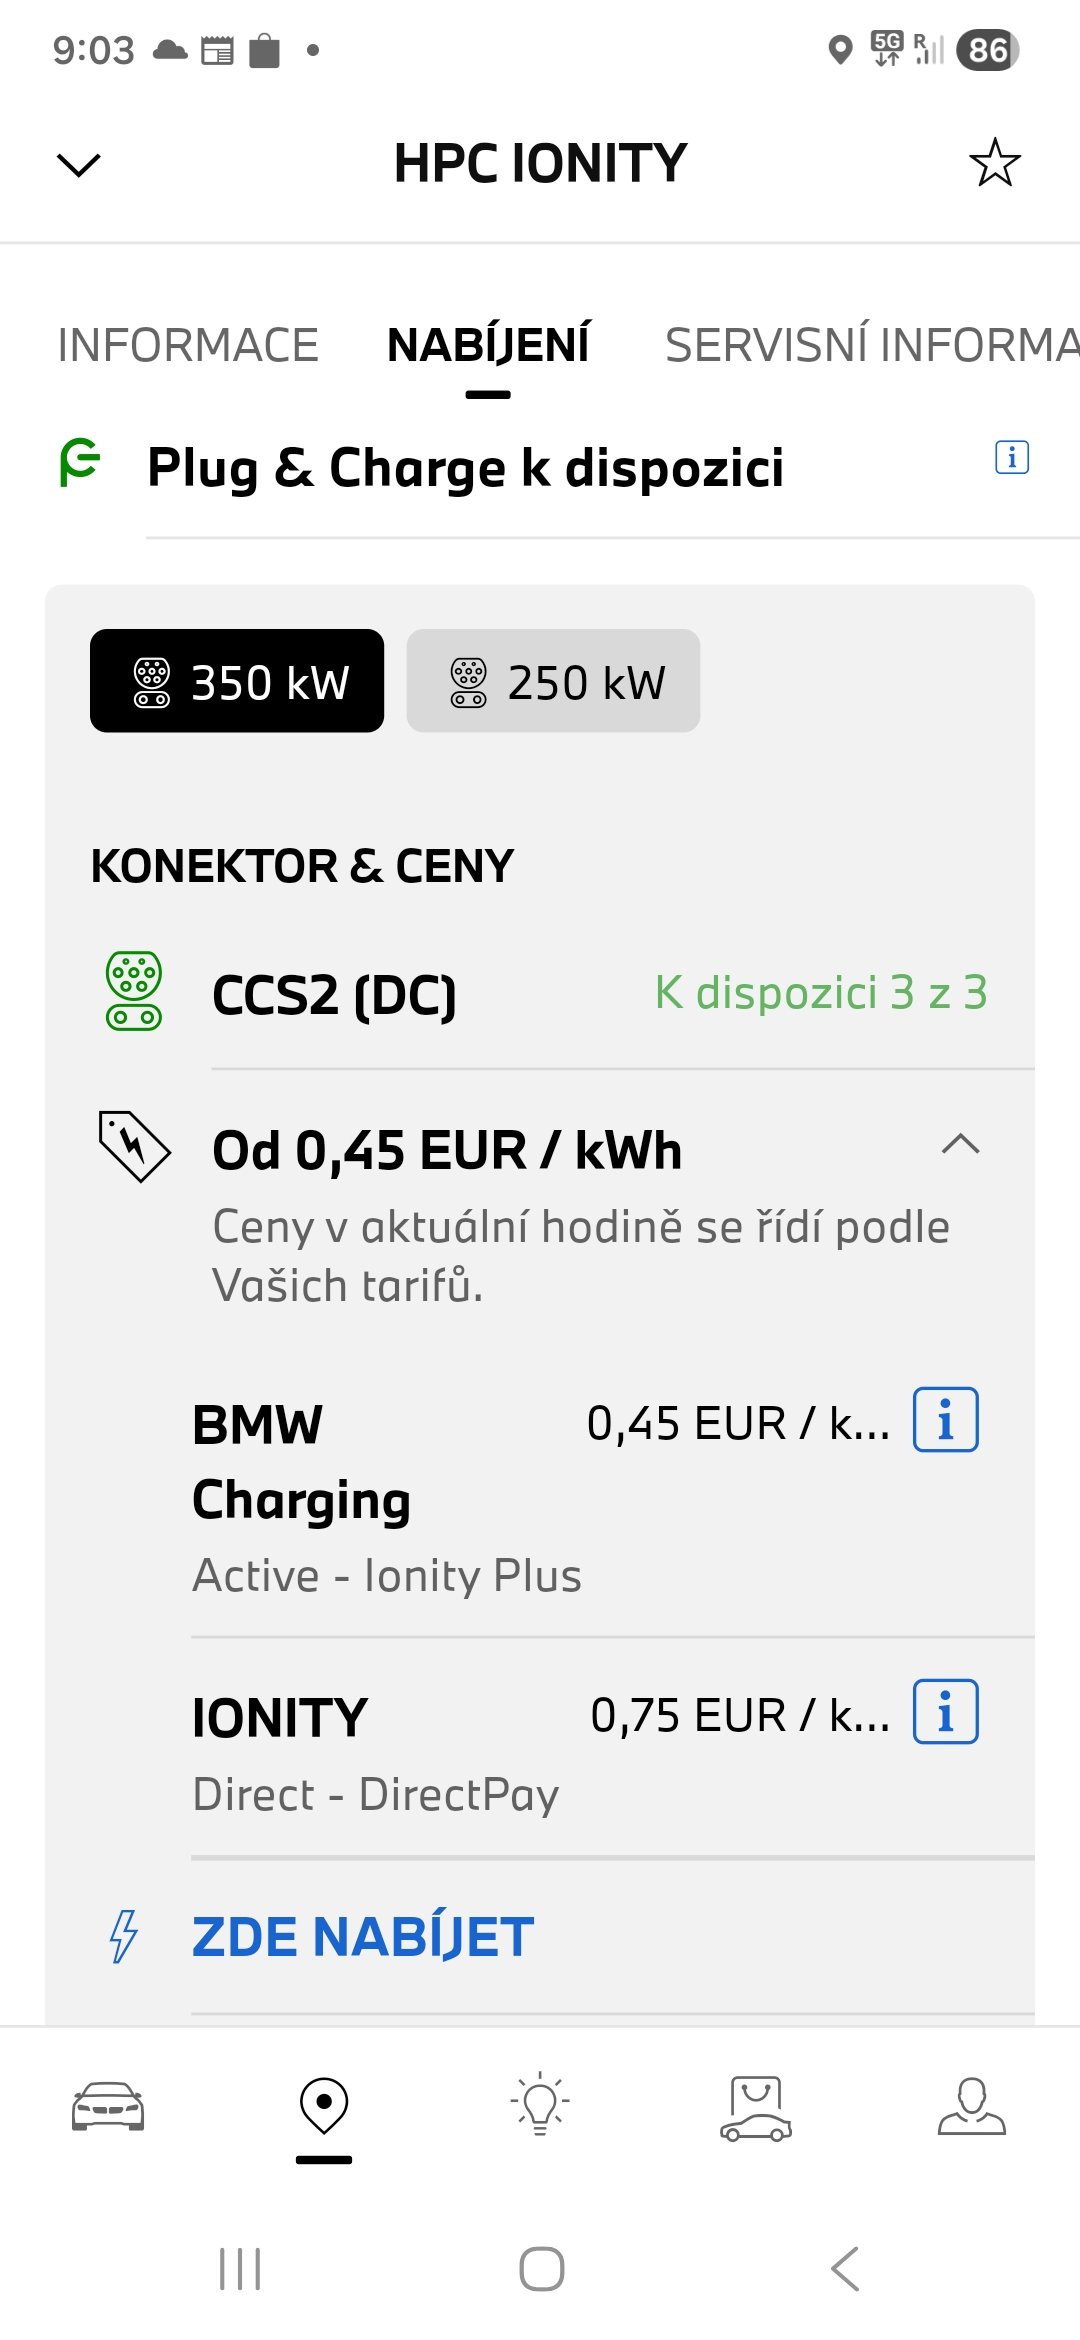Viewport: 1080px width, 2340px height.
Task: Open the map location tab in bottom navigation
Action: click(x=324, y=2106)
